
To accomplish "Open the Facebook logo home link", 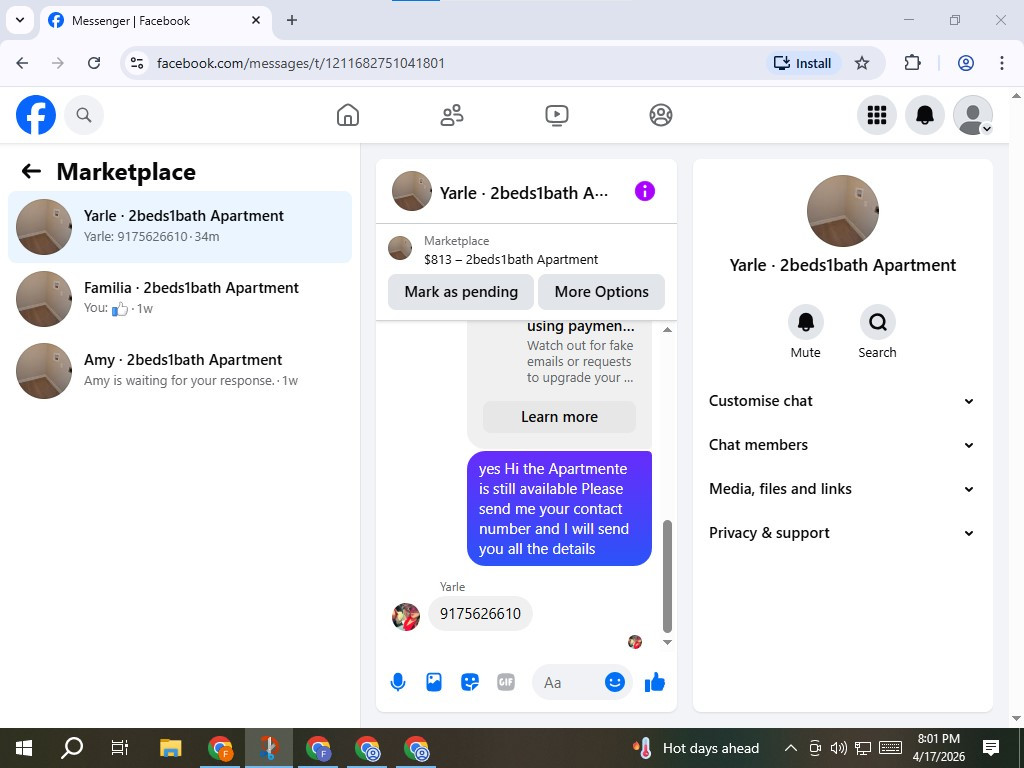I will coord(36,115).
